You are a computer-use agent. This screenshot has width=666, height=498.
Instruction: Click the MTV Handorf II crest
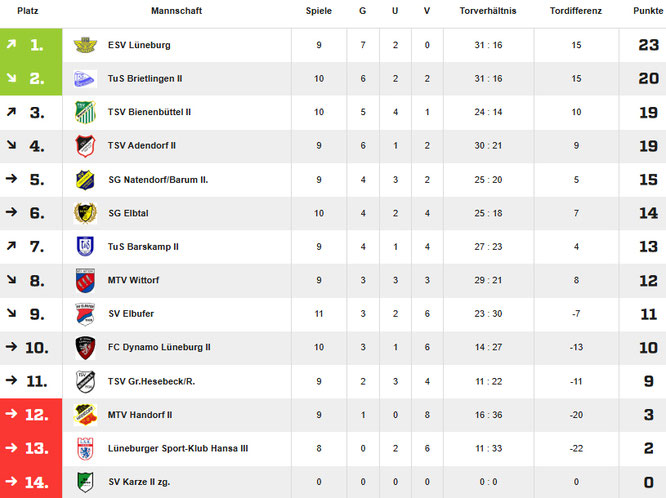click(85, 415)
